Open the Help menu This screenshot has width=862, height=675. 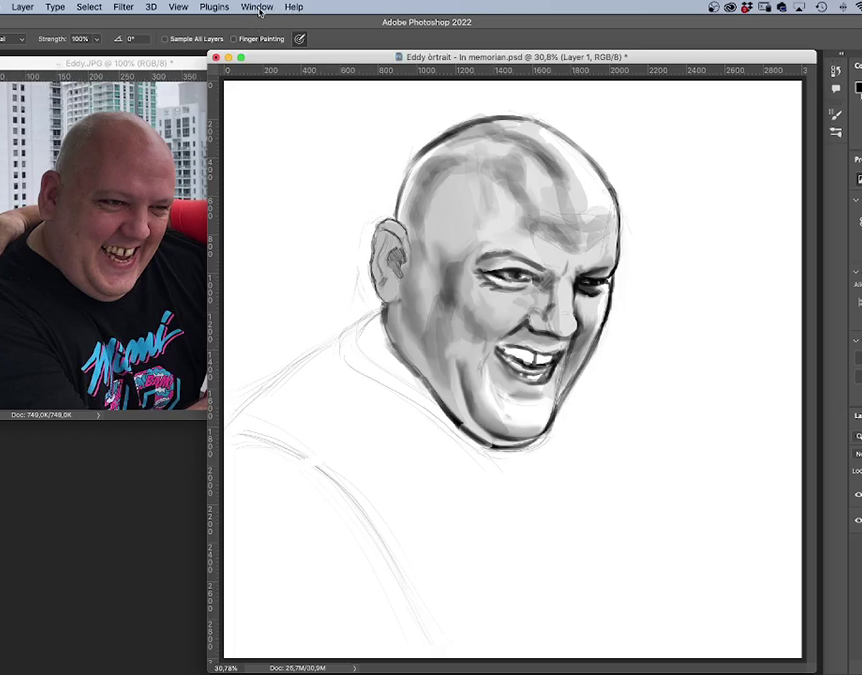(294, 7)
